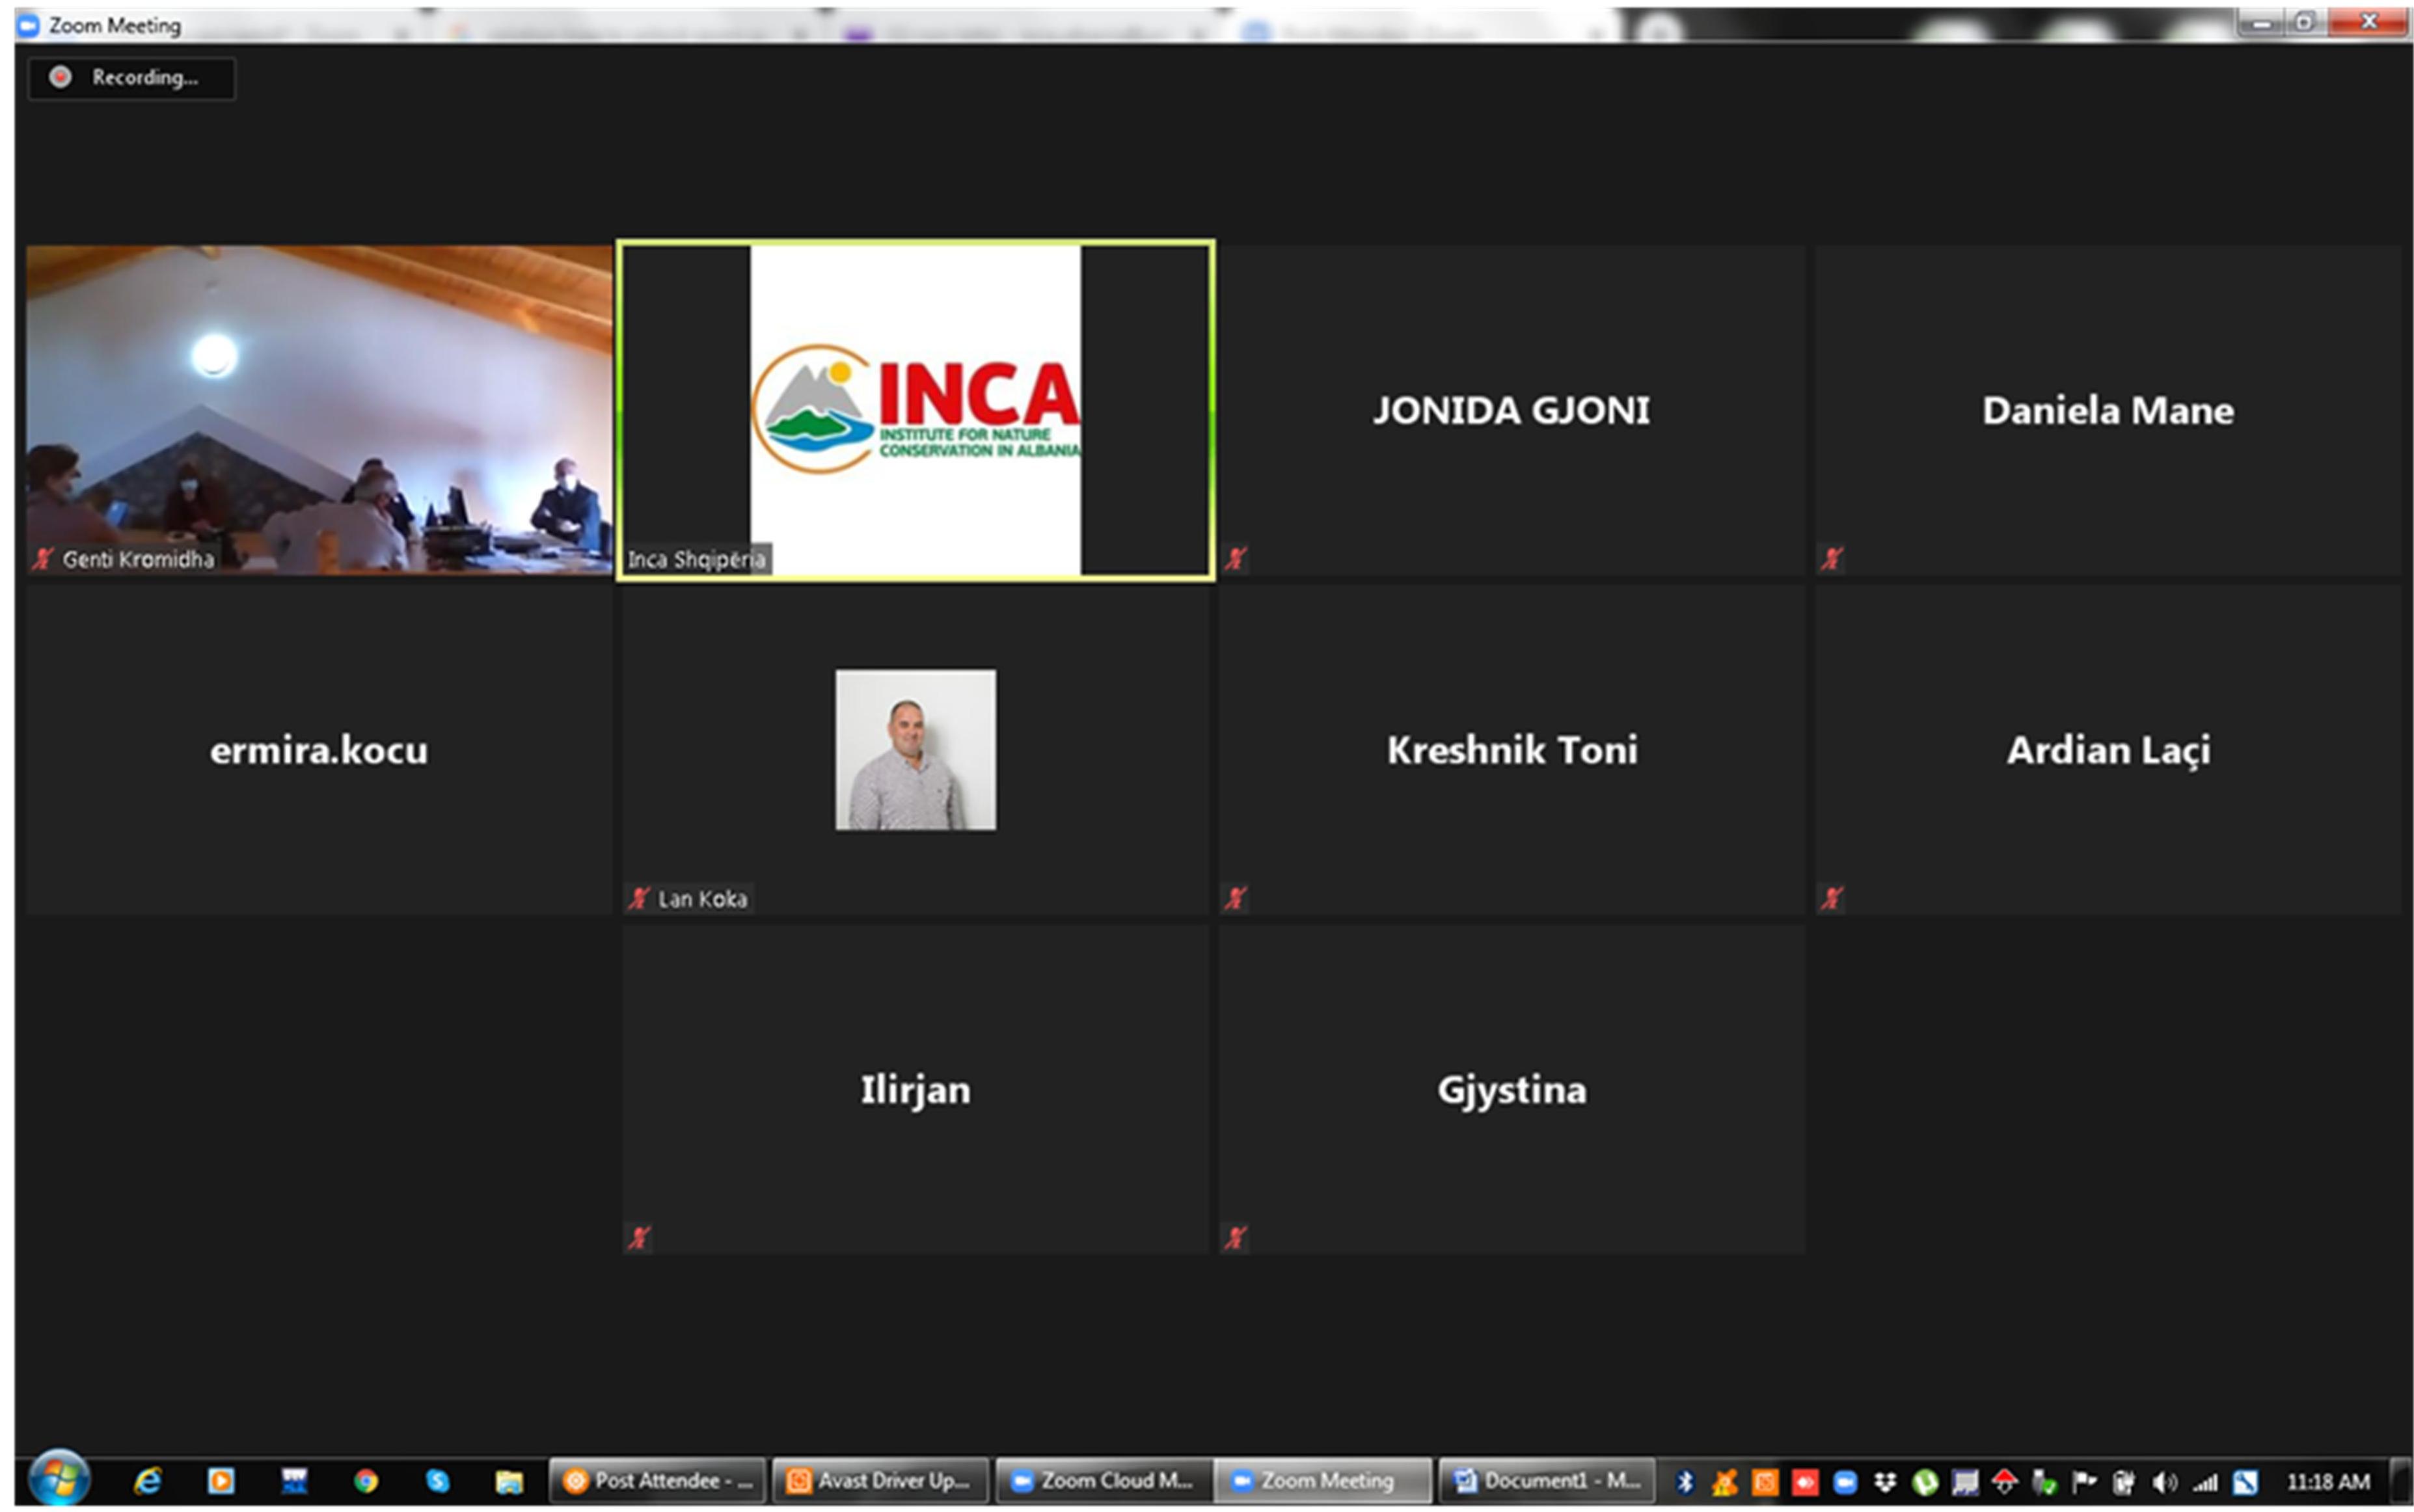Click the network signal bars tray icon
The image size is (2414, 1512).
2204,1482
